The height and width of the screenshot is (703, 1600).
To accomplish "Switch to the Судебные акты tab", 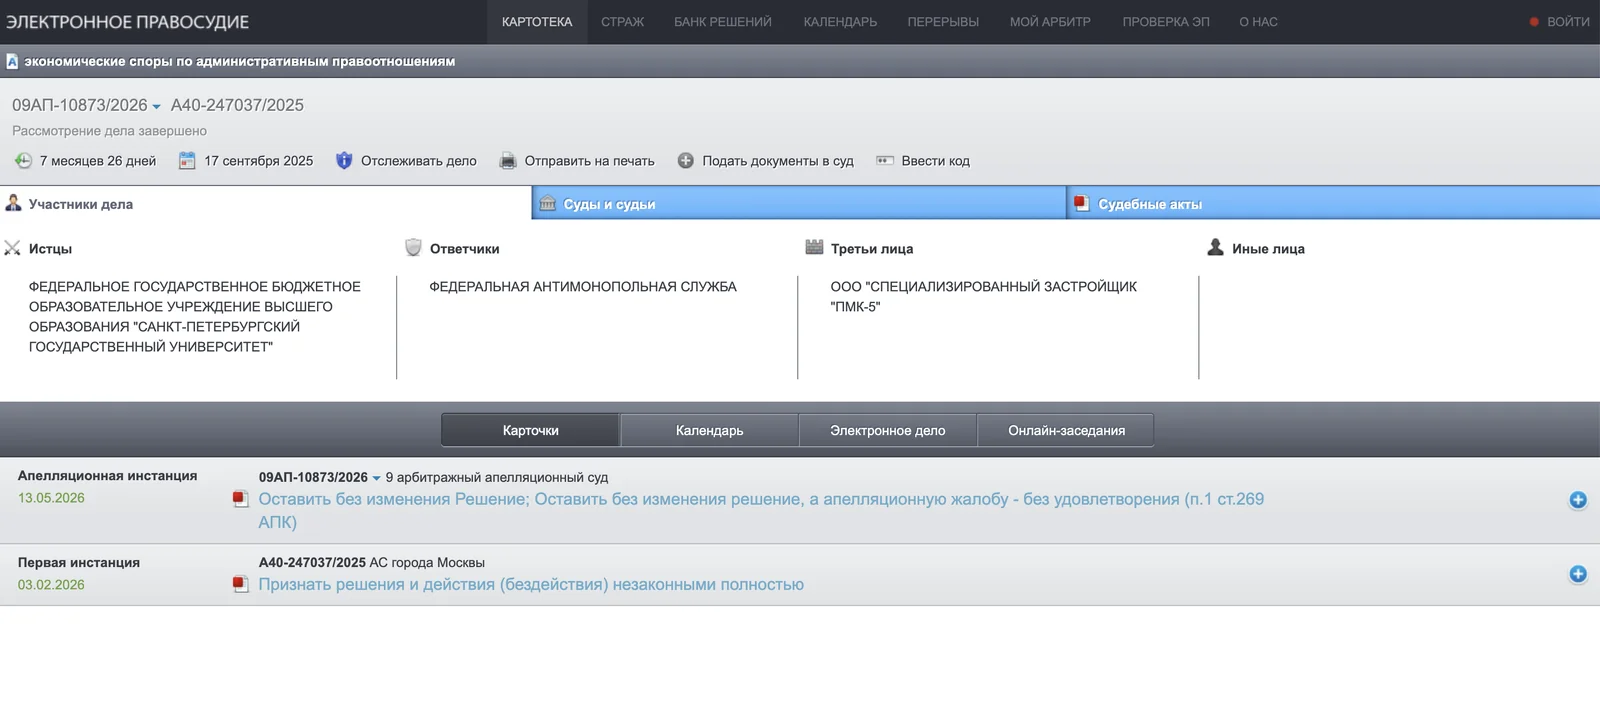I will [x=1334, y=203].
